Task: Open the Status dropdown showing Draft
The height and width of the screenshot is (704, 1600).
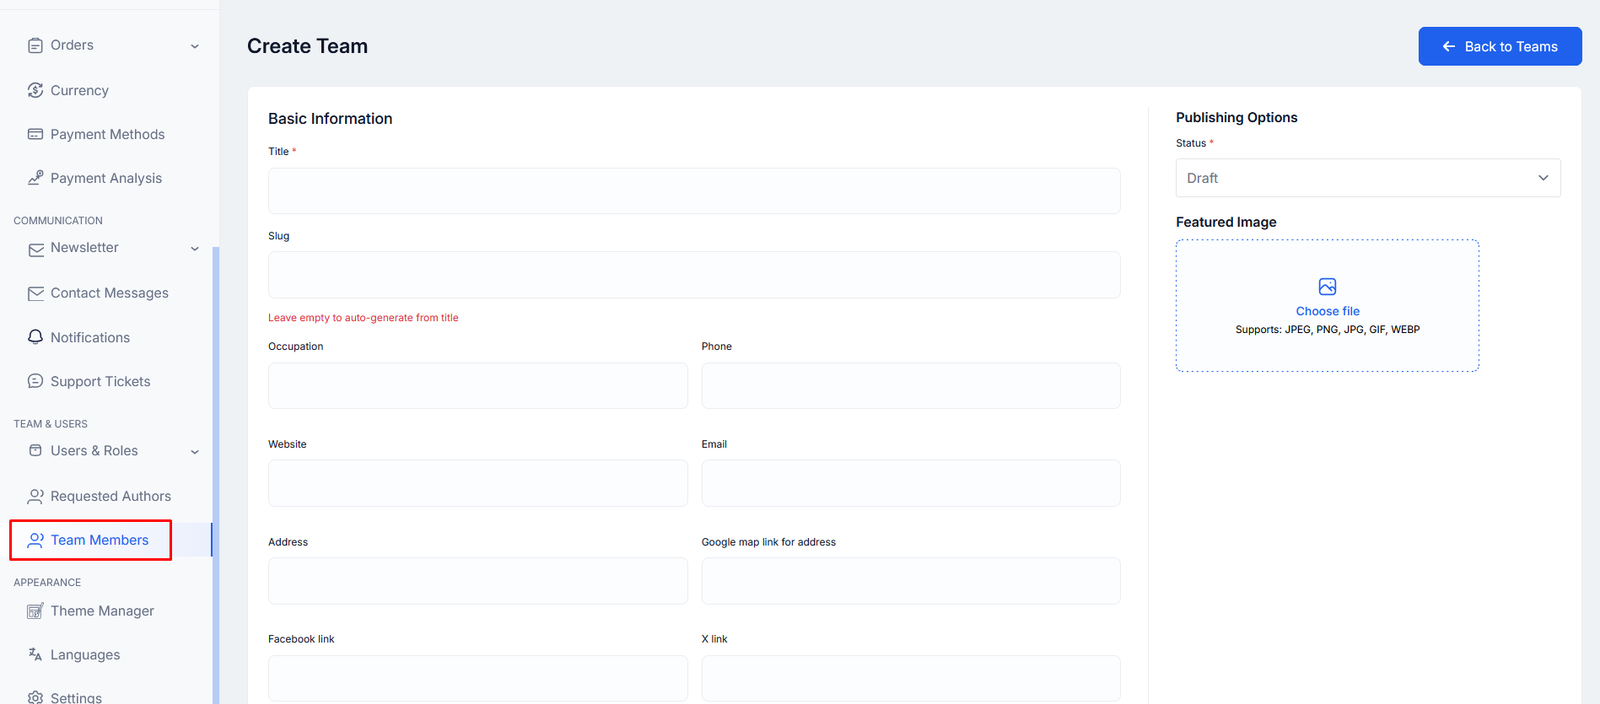Action: 1368,178
